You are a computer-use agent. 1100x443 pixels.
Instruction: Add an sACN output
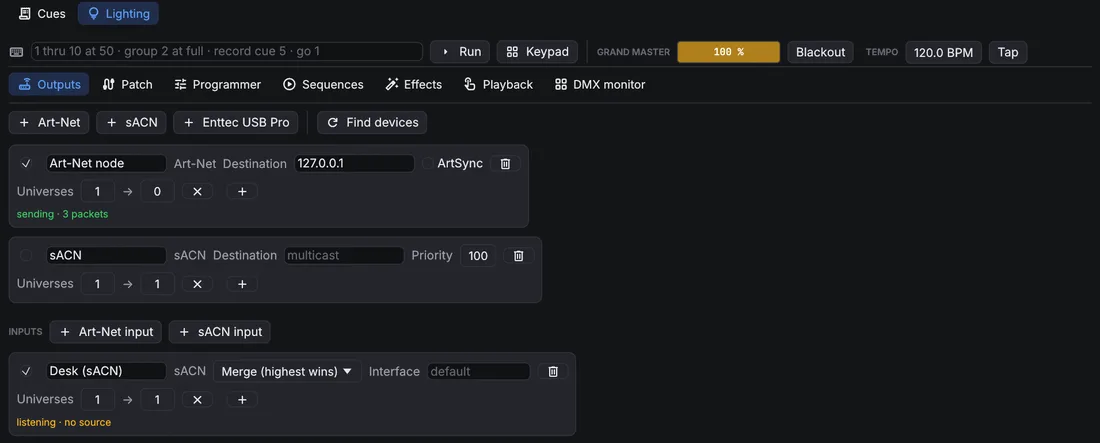click(131, 122)
